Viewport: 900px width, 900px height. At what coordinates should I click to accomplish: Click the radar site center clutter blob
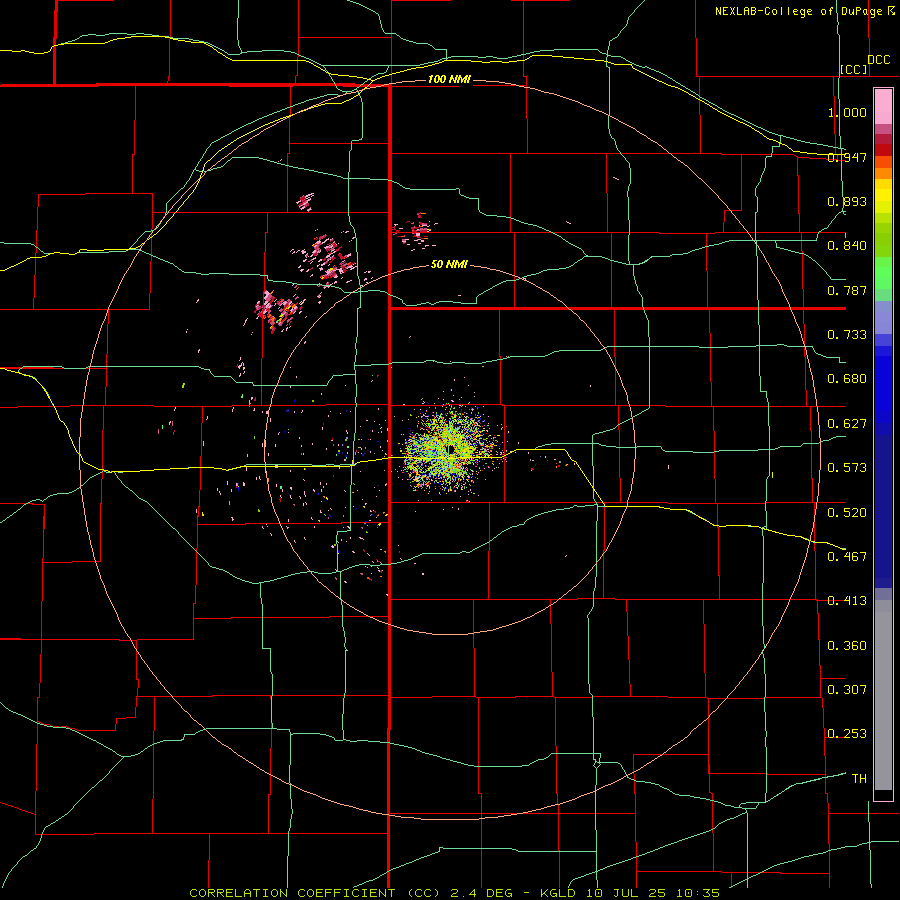point(452,448)
